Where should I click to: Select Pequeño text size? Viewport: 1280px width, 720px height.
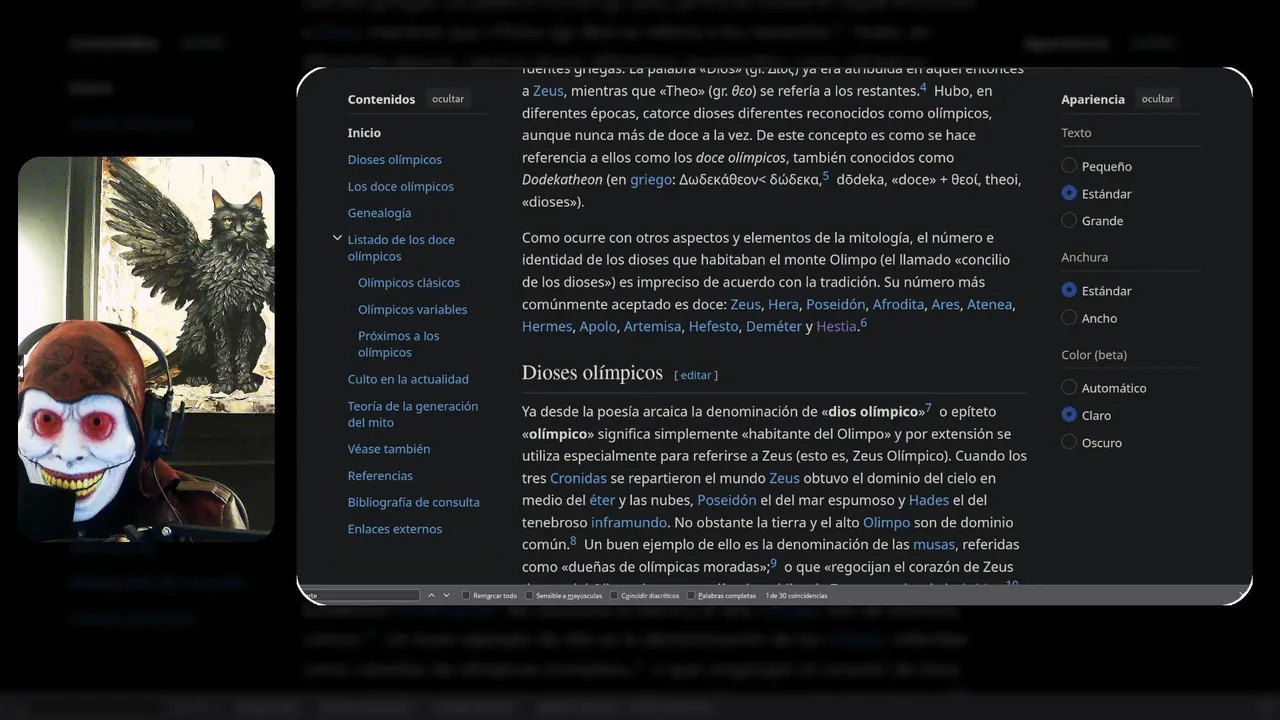click(1069, 166)
